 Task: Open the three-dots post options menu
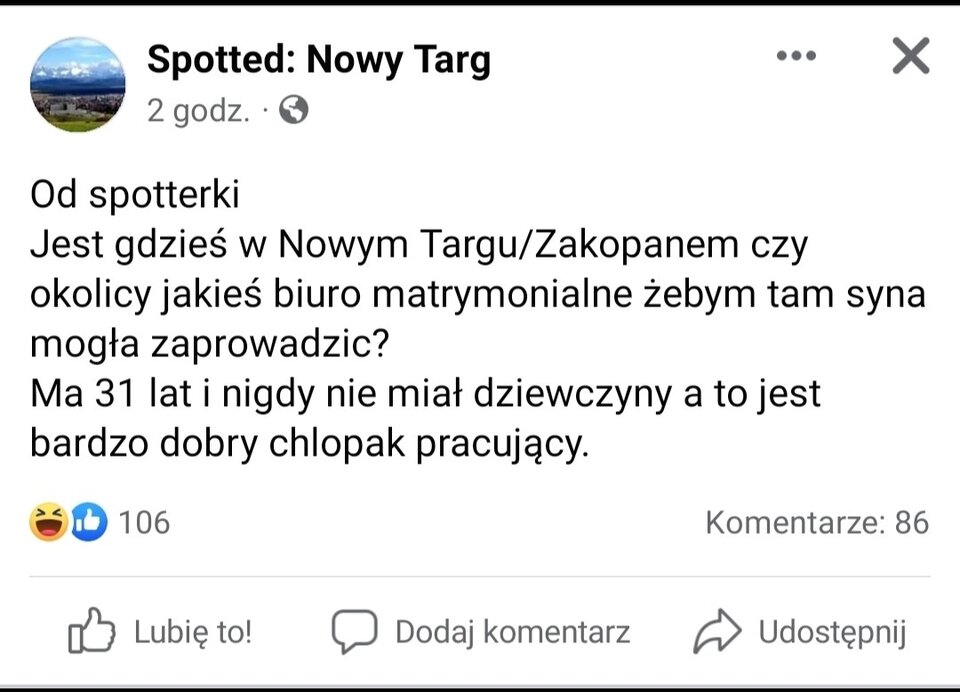pyautogui.click(x=796, y=56)
